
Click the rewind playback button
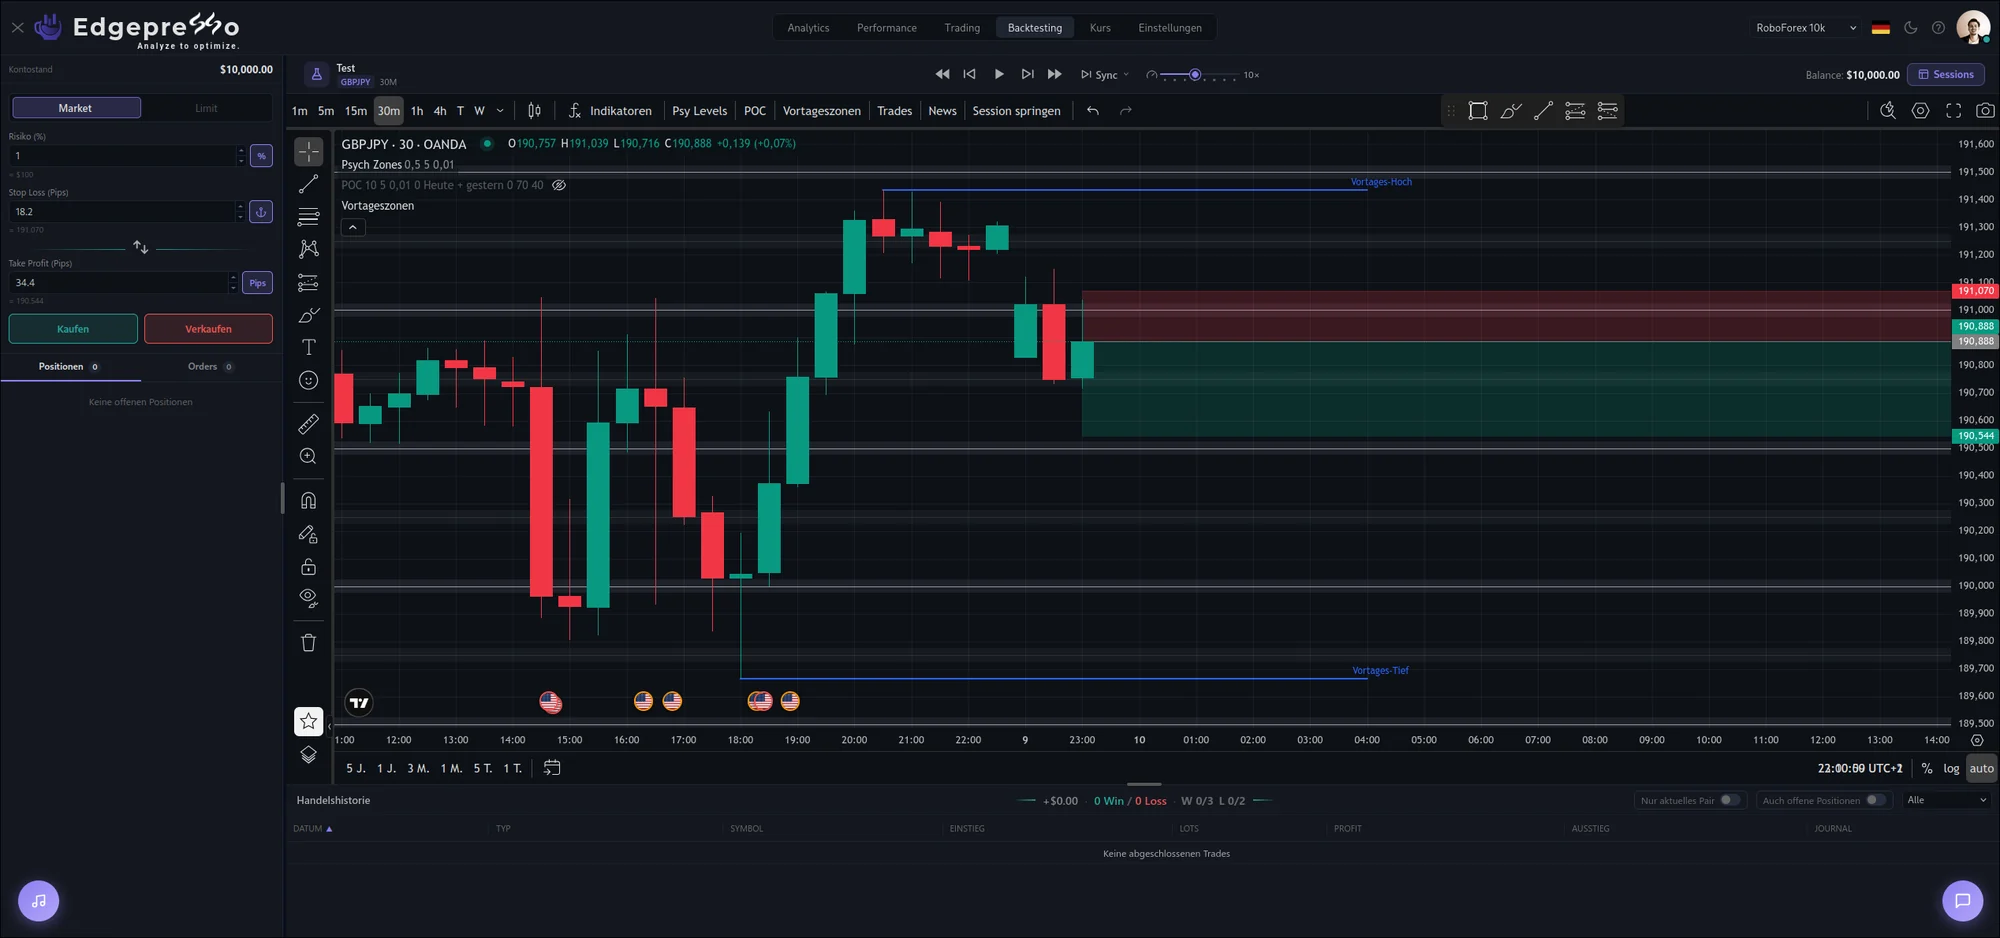(942, 74)
